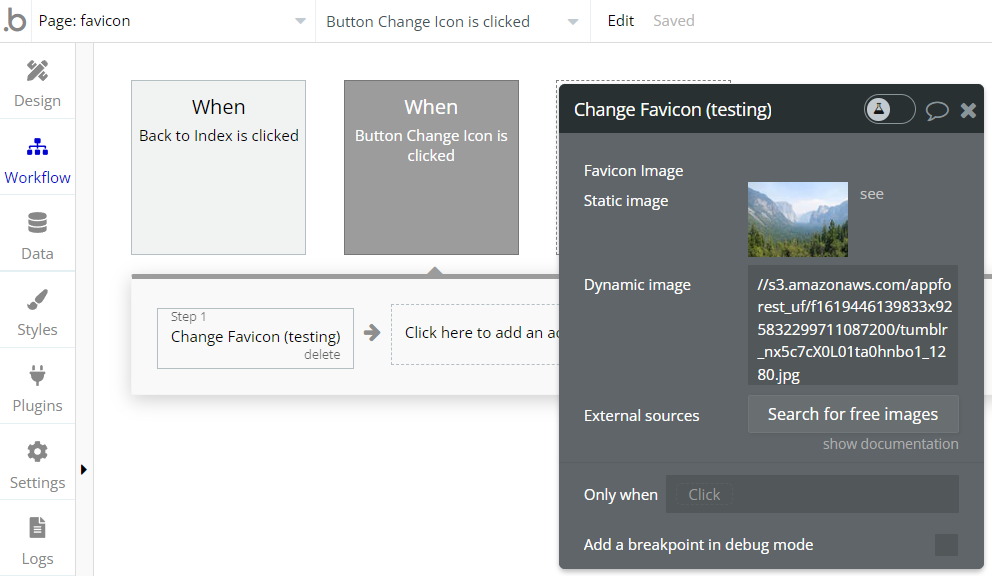Image resolution: width=992 pixels, height=576 pixels.
Task: Open the Logs document icon
Action: click(37, 528)
